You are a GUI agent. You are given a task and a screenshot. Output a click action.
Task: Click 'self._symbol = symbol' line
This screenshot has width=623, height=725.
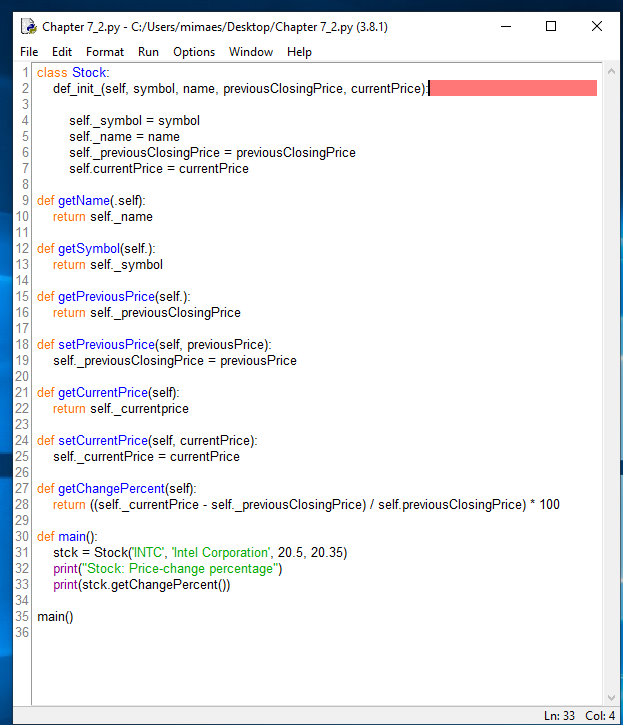tap(135, 121)
